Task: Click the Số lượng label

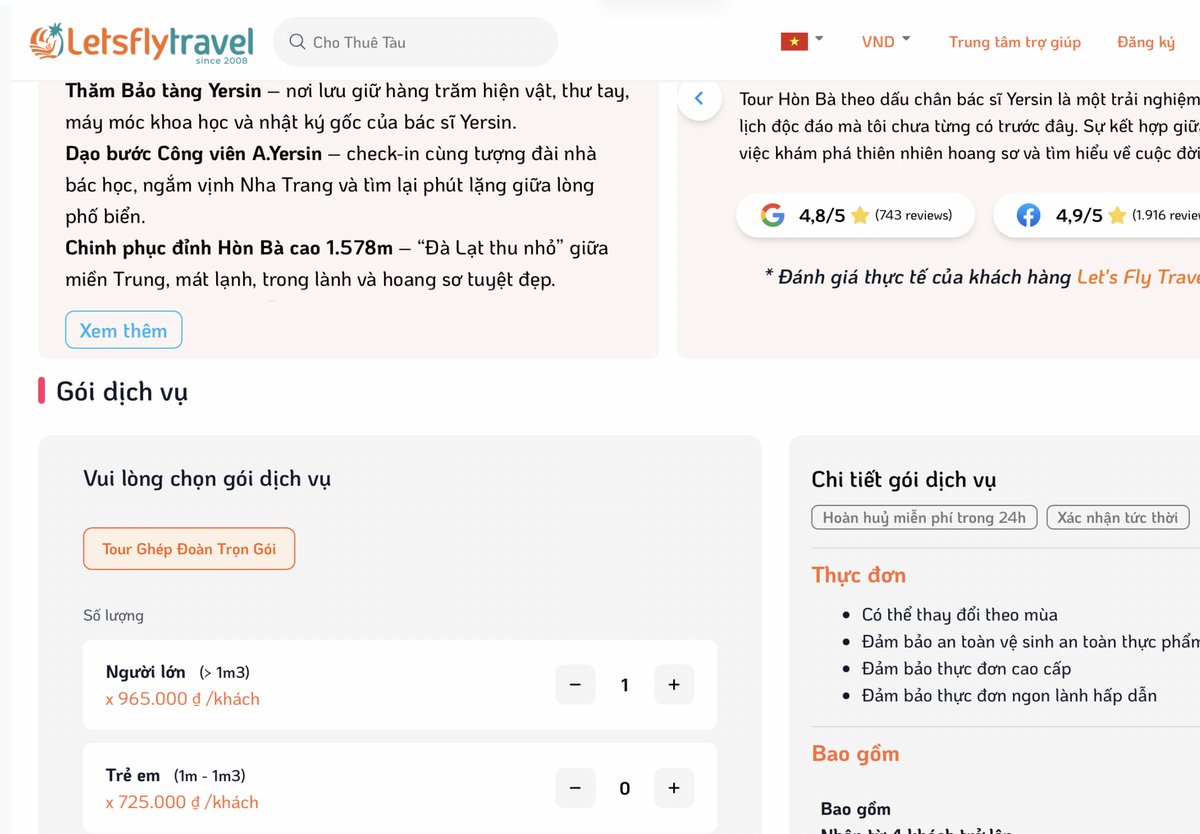Action: point(113,615)
